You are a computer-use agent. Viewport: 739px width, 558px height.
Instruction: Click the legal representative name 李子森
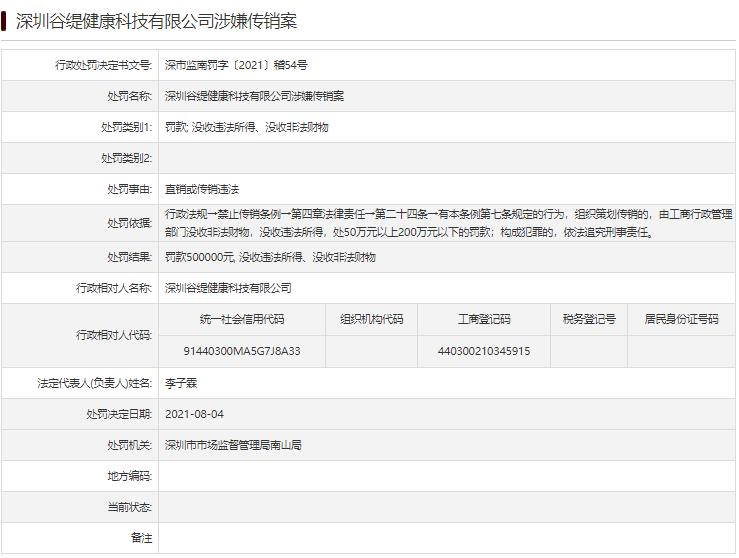tap(181, 383)
